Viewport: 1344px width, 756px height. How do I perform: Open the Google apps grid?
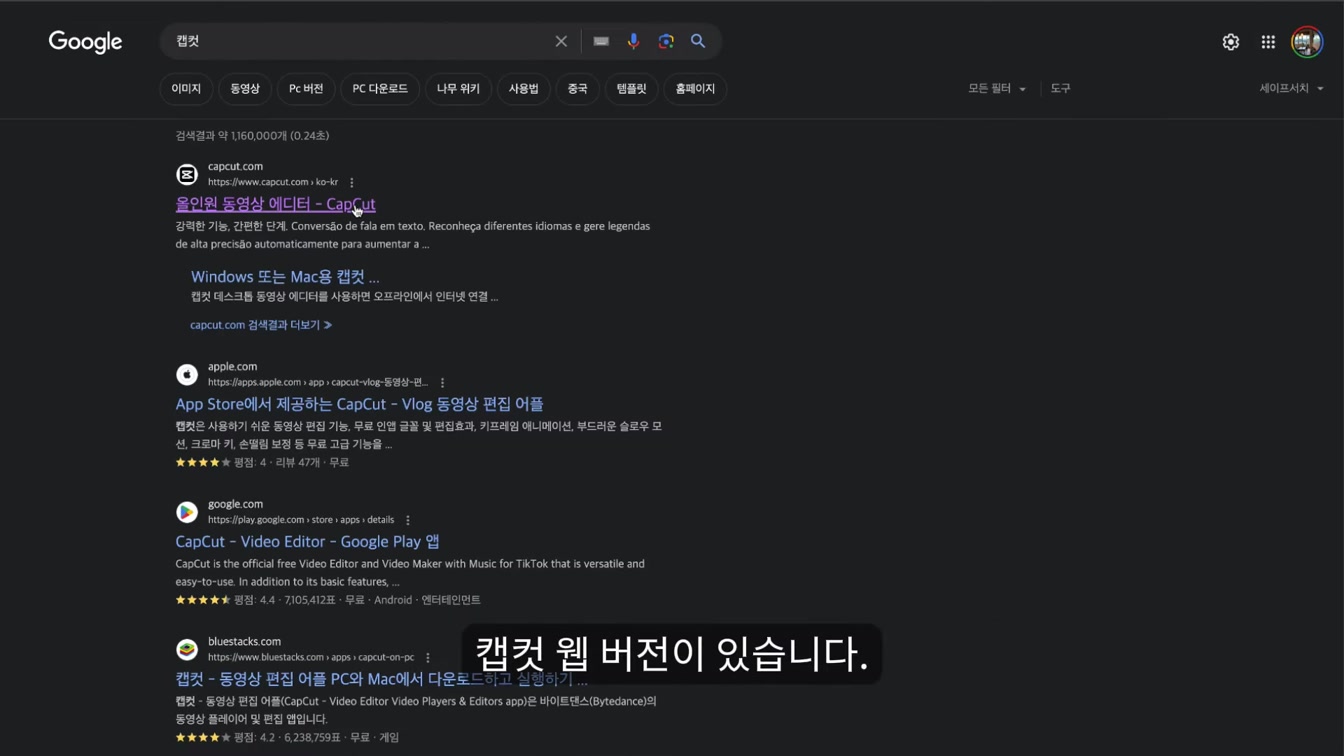tap(1268, 42)
